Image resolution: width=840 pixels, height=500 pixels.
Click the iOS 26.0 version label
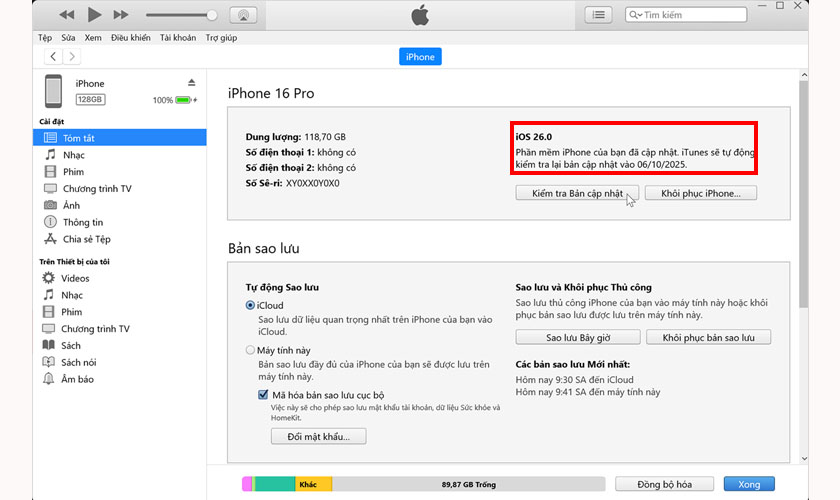(x=534, y=137)
